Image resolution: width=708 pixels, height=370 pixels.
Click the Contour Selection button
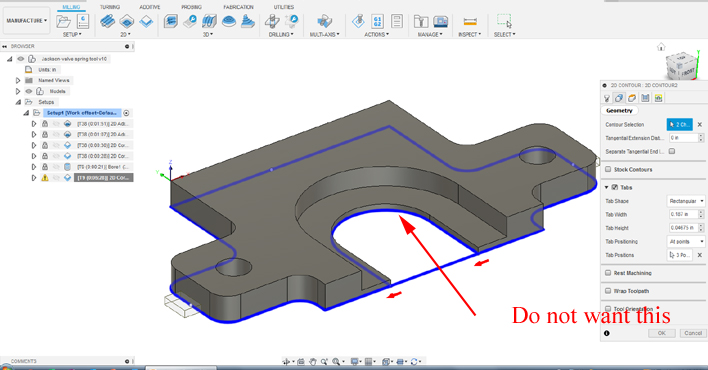tap(680, 124)
